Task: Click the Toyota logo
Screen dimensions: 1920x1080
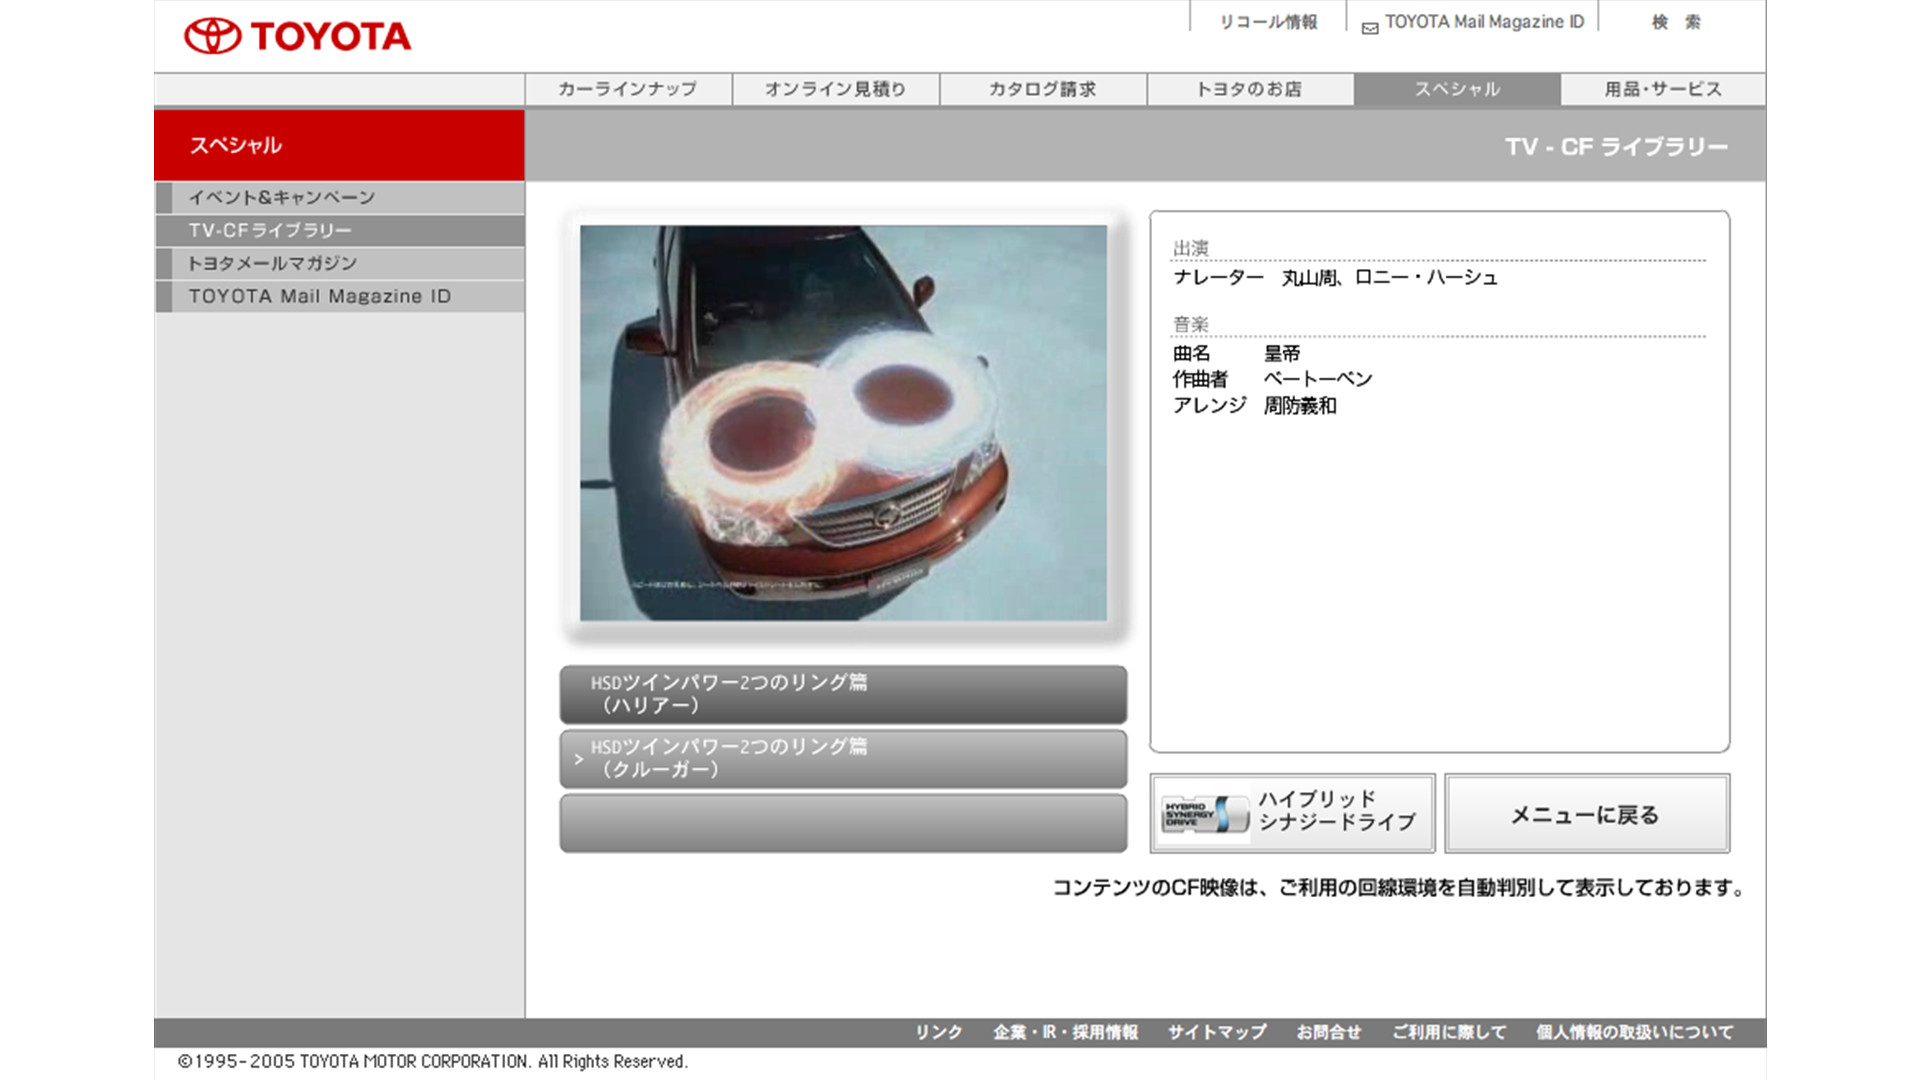Action: 297,36
